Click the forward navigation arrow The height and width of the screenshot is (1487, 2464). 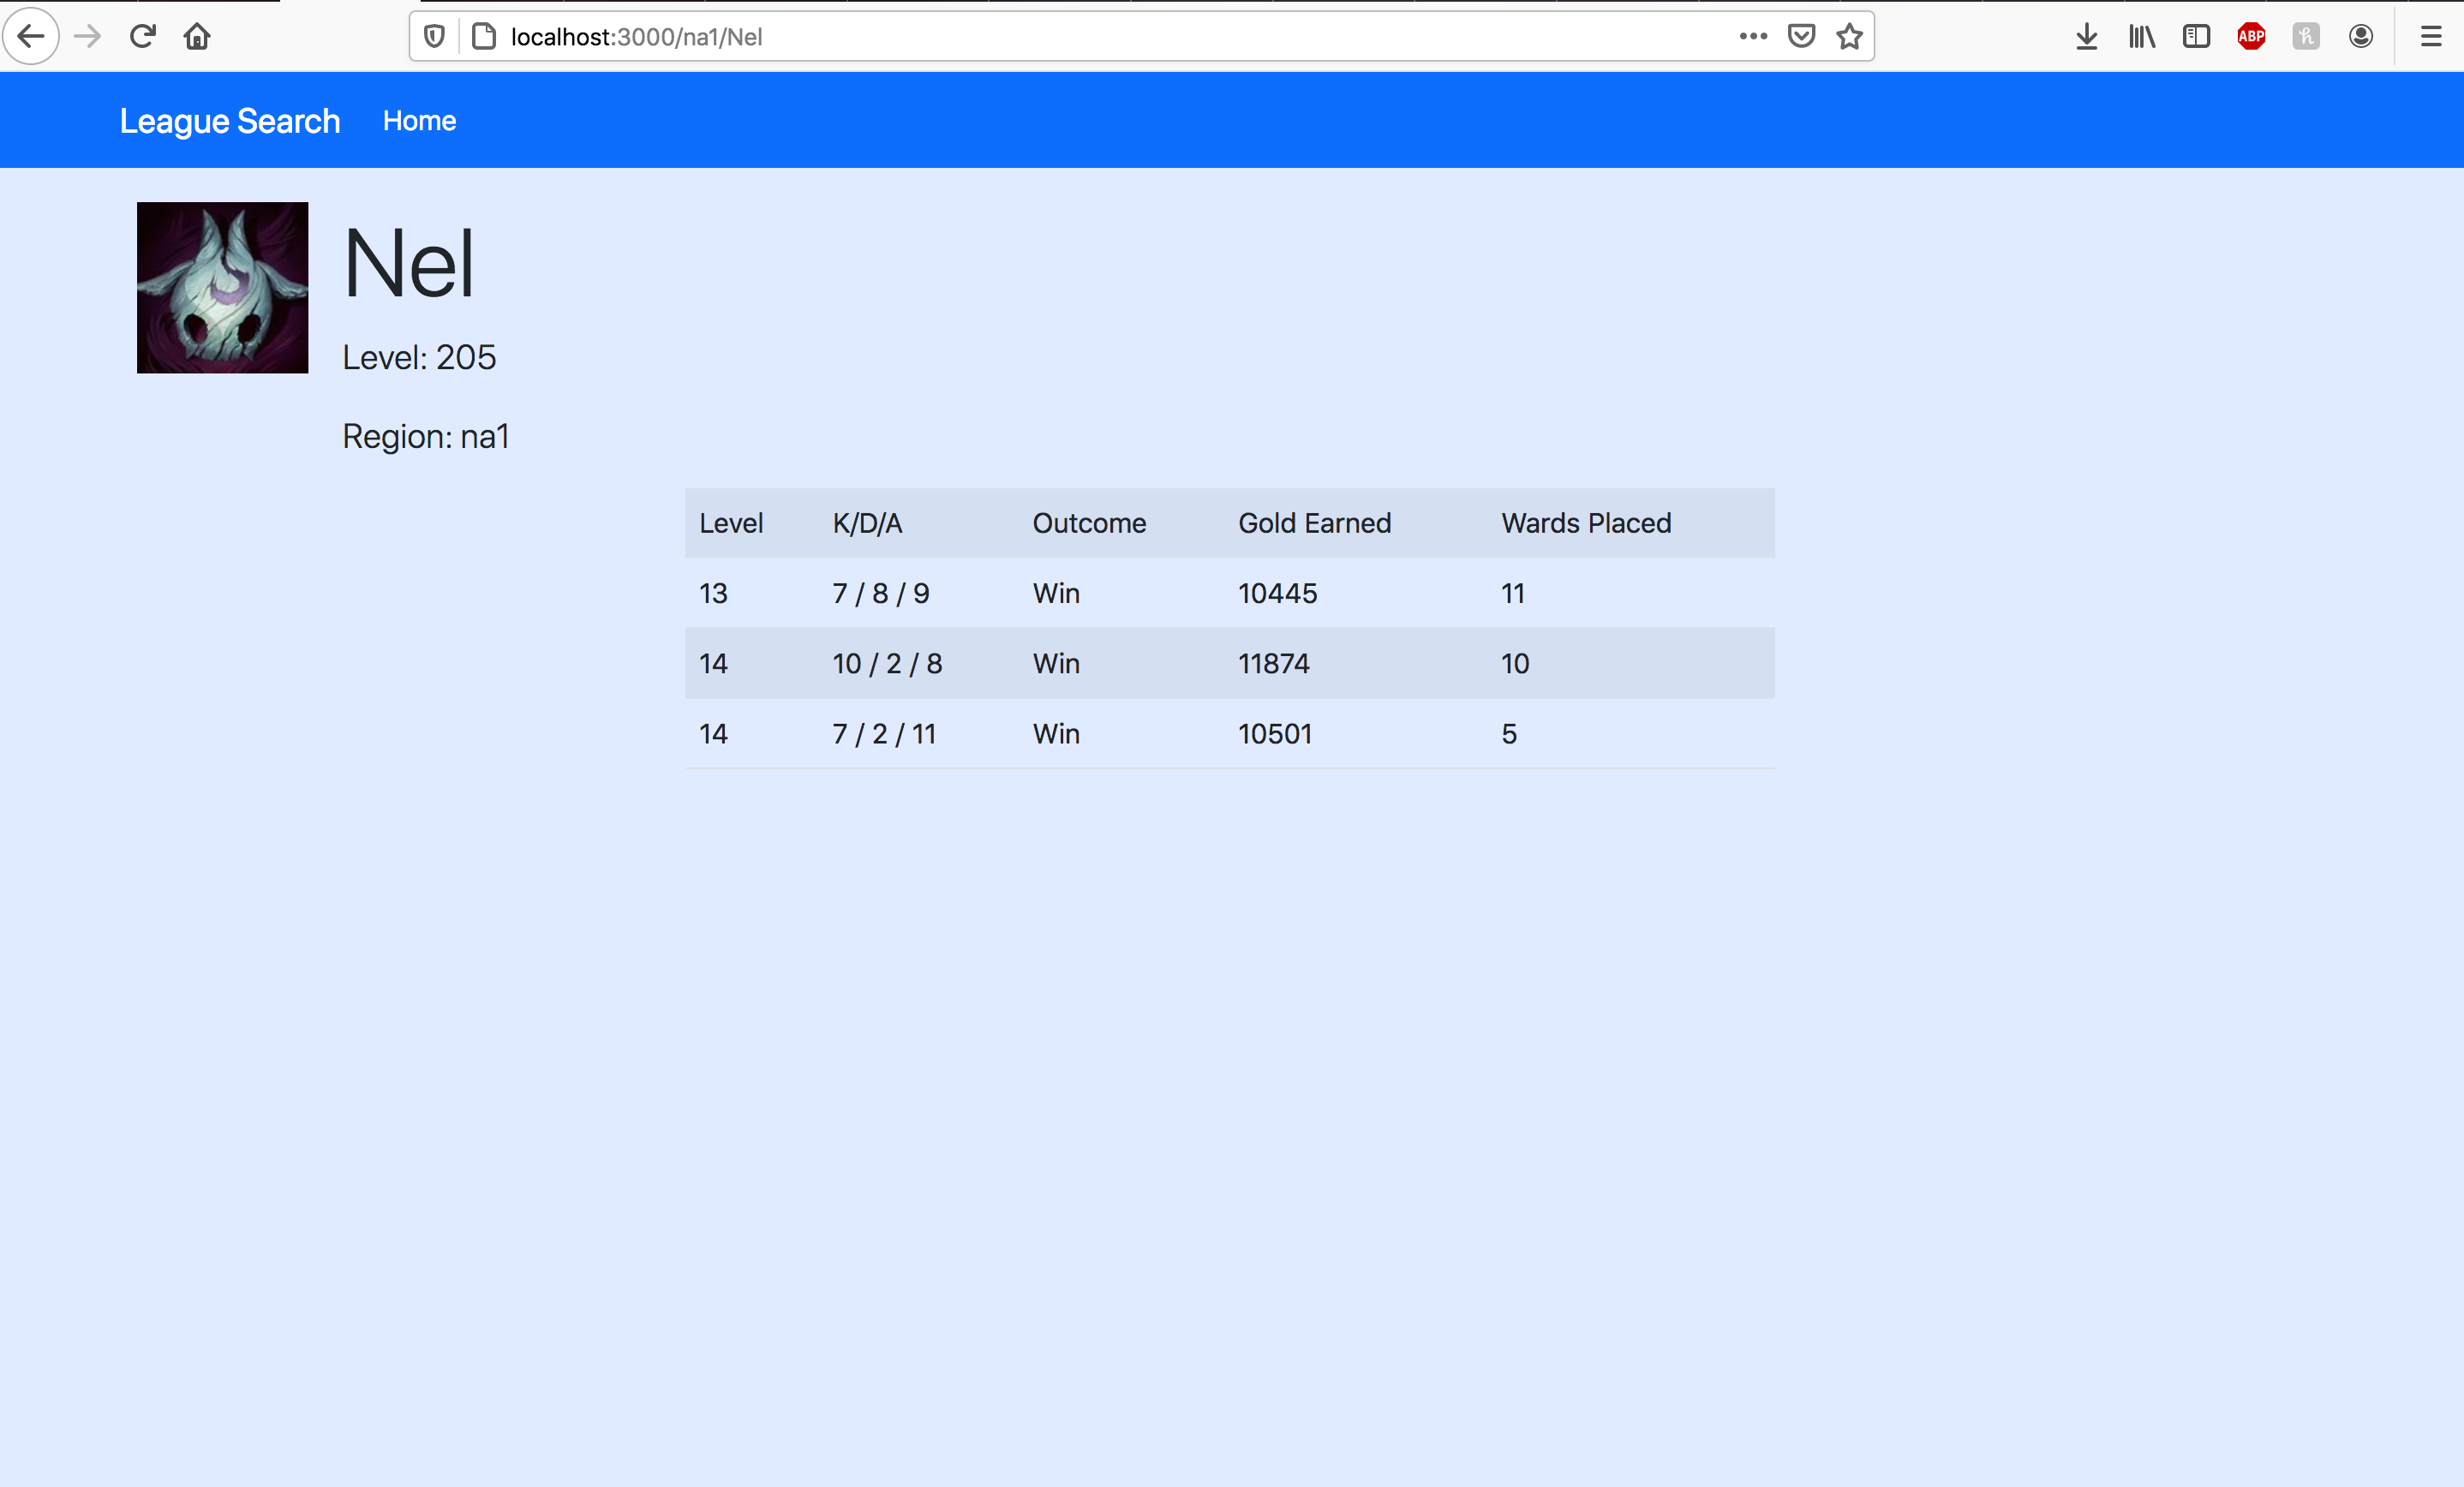point(87,36)
